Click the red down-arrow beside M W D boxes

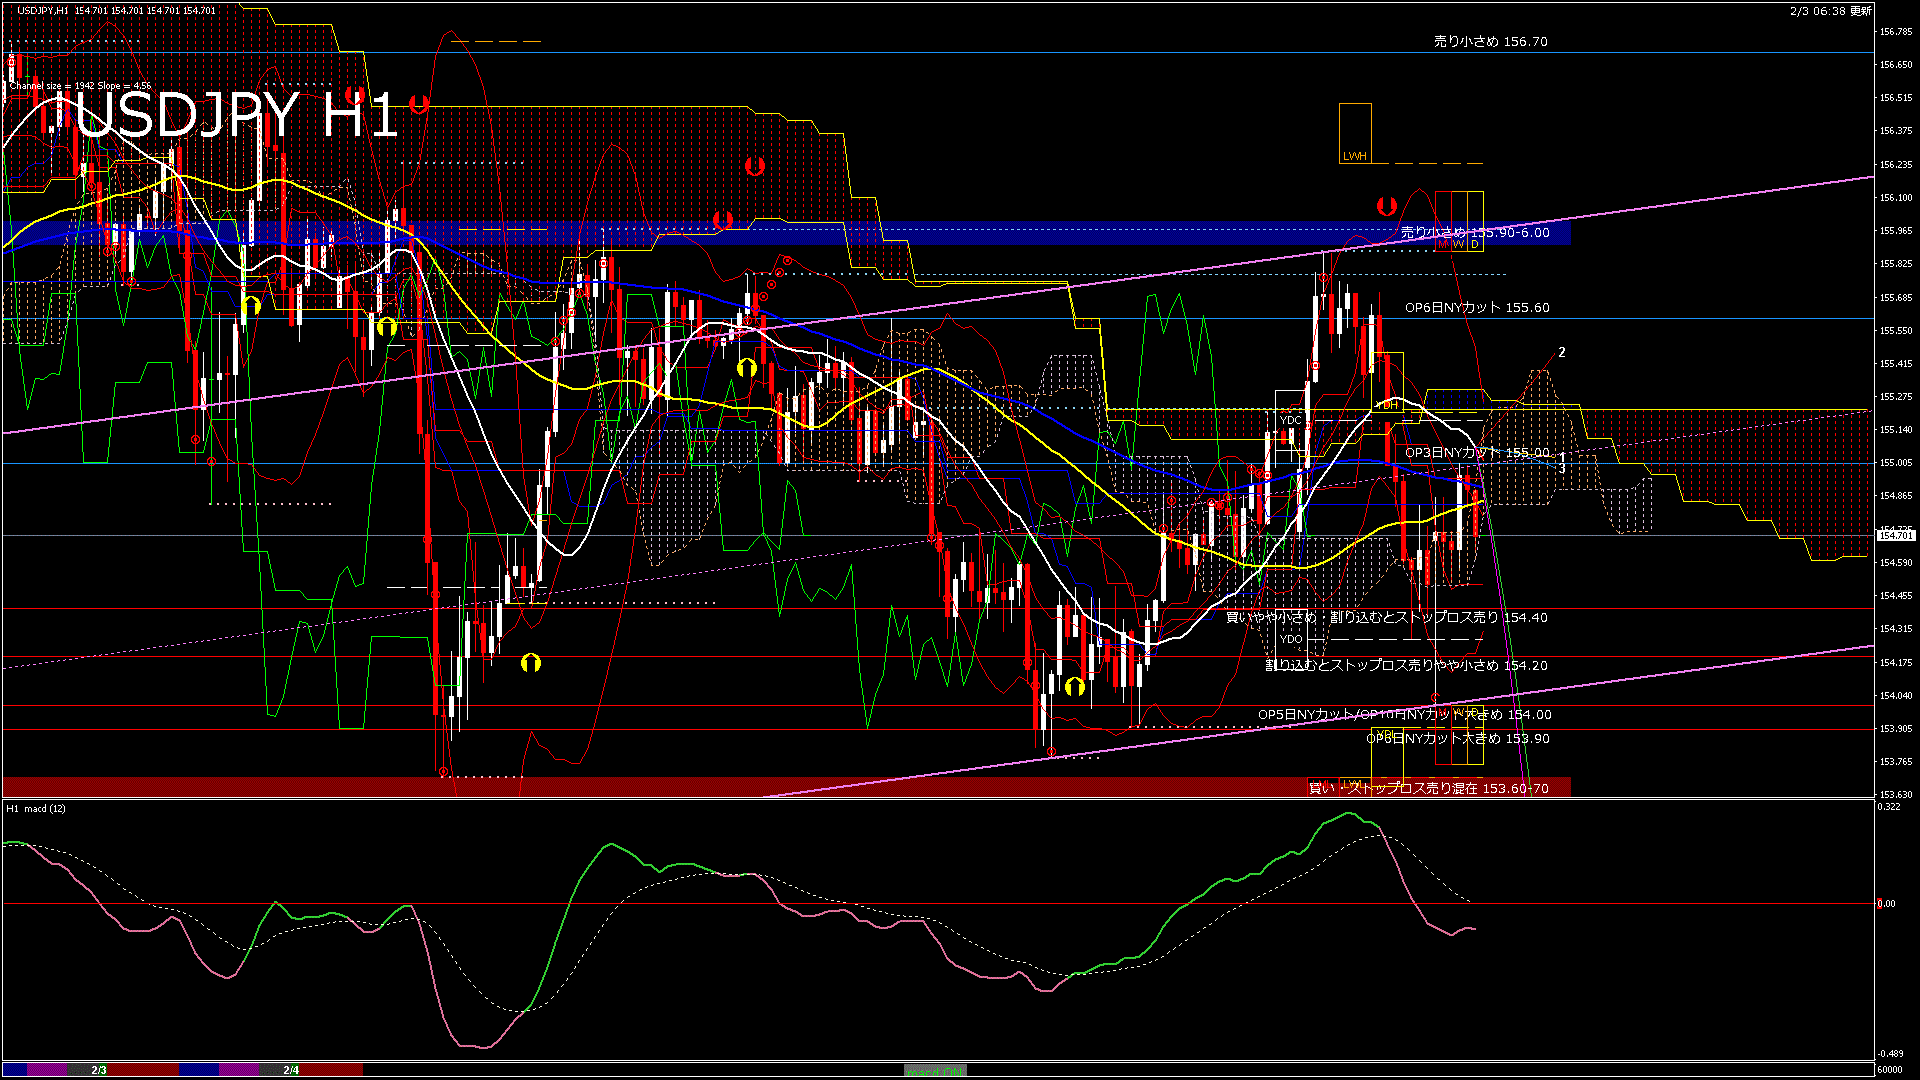point(1386,206)
